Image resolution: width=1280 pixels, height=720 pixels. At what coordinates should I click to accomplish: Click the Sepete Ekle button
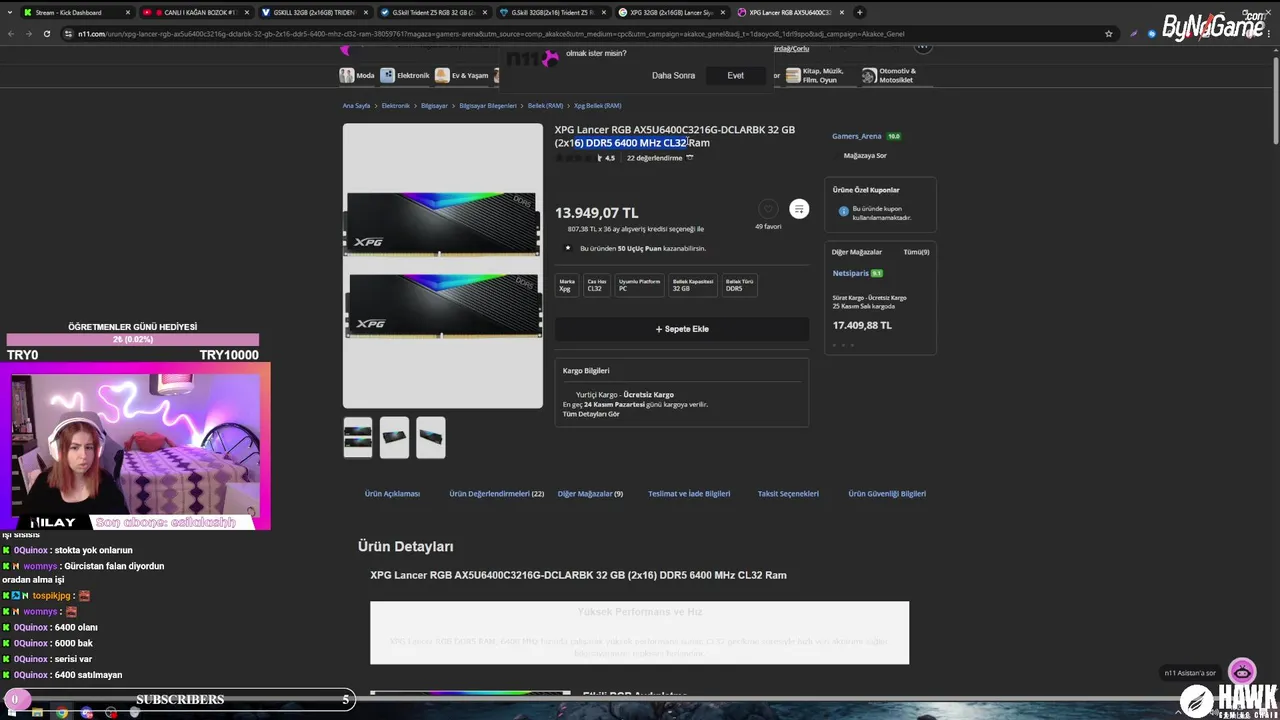tap(682, 329)
